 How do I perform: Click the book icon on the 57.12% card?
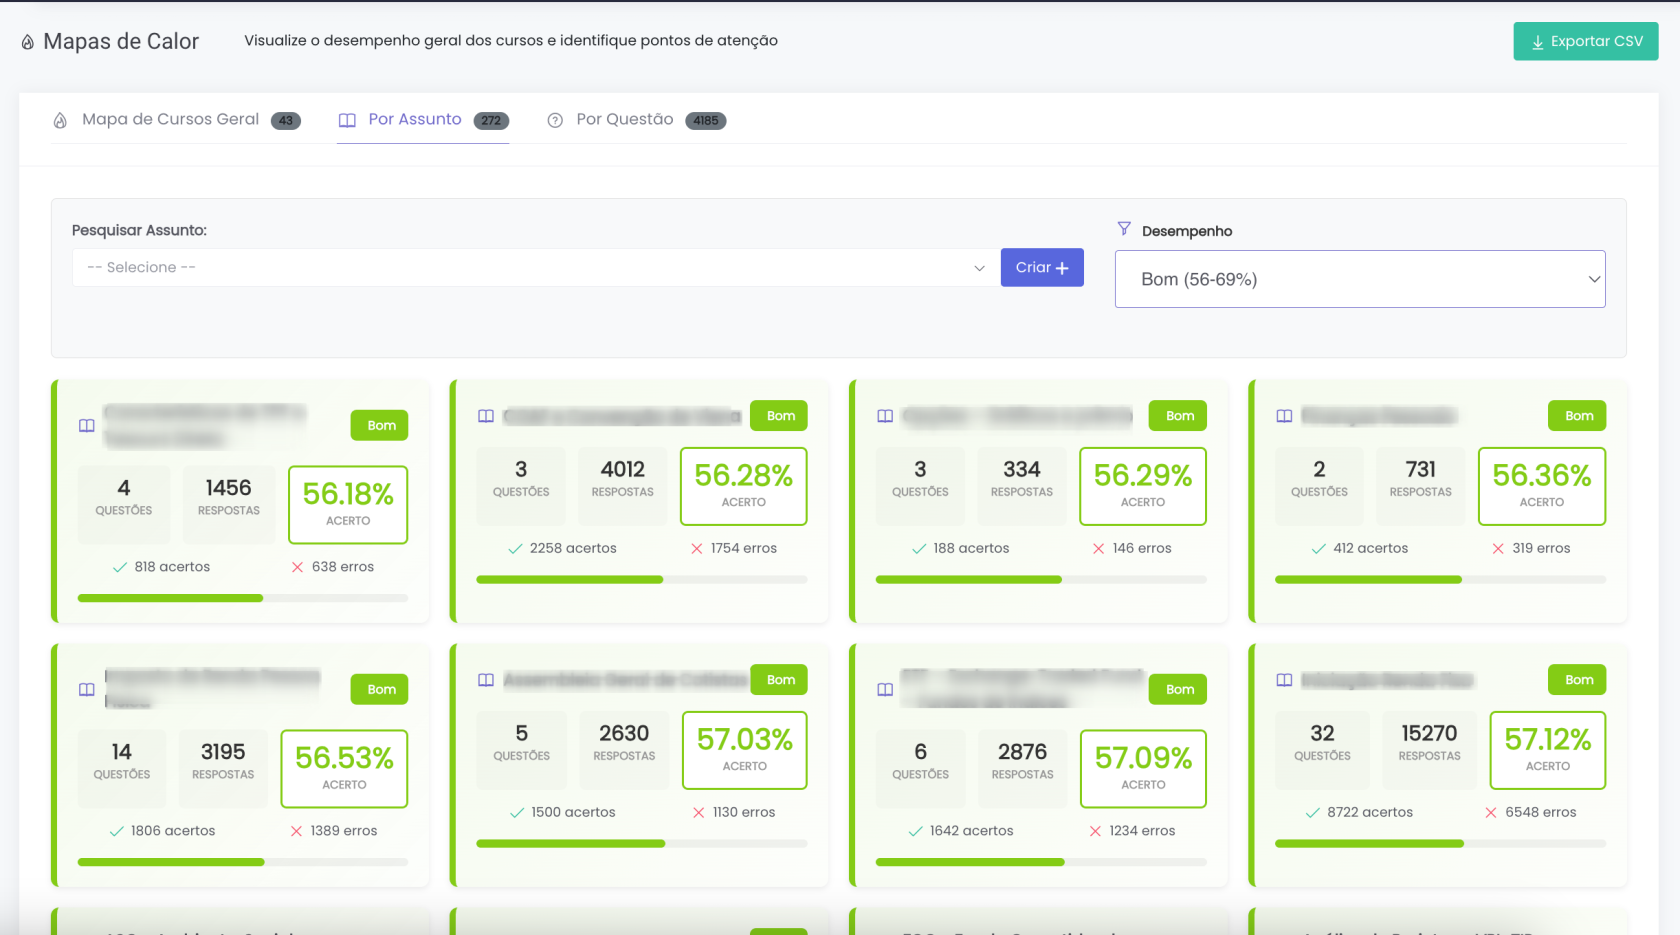1284,680
